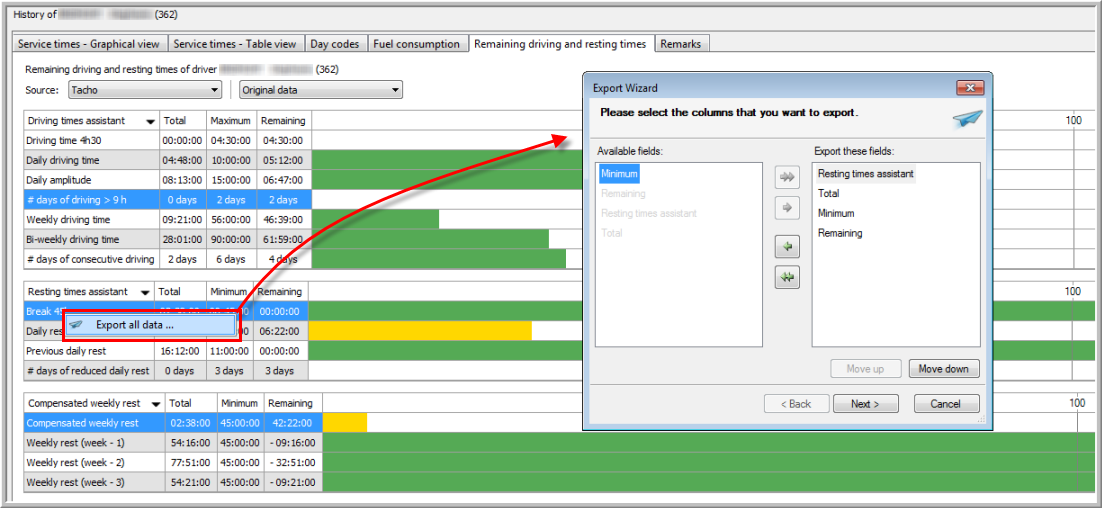Expand the Driving times assistant header dropdown
The width and height of the screenshot is (1102, 508).
150,122
